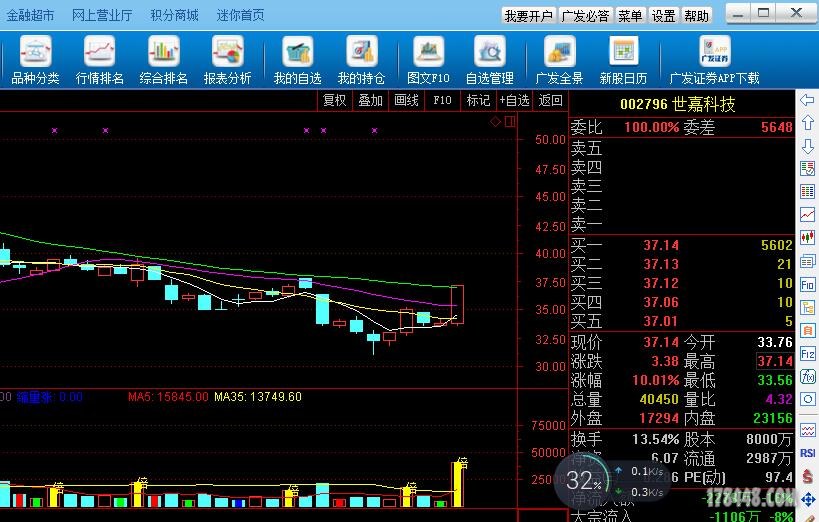Image resolution: width=819 pixels, height=522 pixels.
Task: Open 品种分类 category toolbar icon
Action: 36,60
